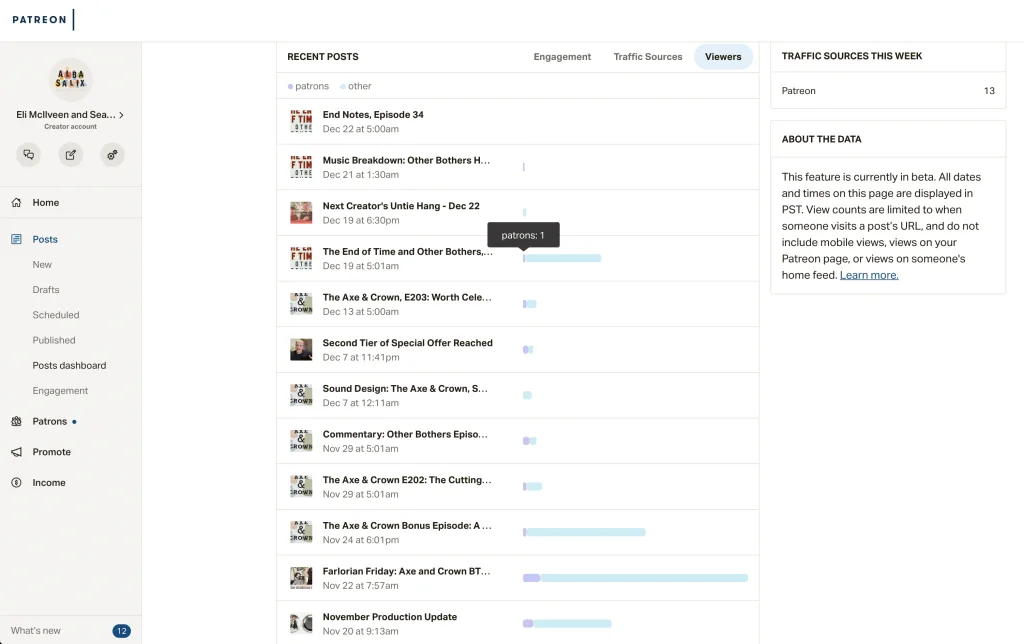Open Farlorian Friday: Axe and Crown post
1024x644 pixels.
click(406, 572)
